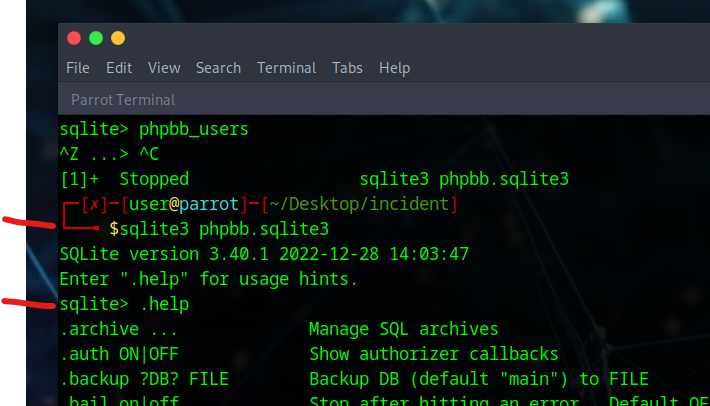
Task: Click the '.backup ?DB? FILE' entry
Action: (144, 379)
